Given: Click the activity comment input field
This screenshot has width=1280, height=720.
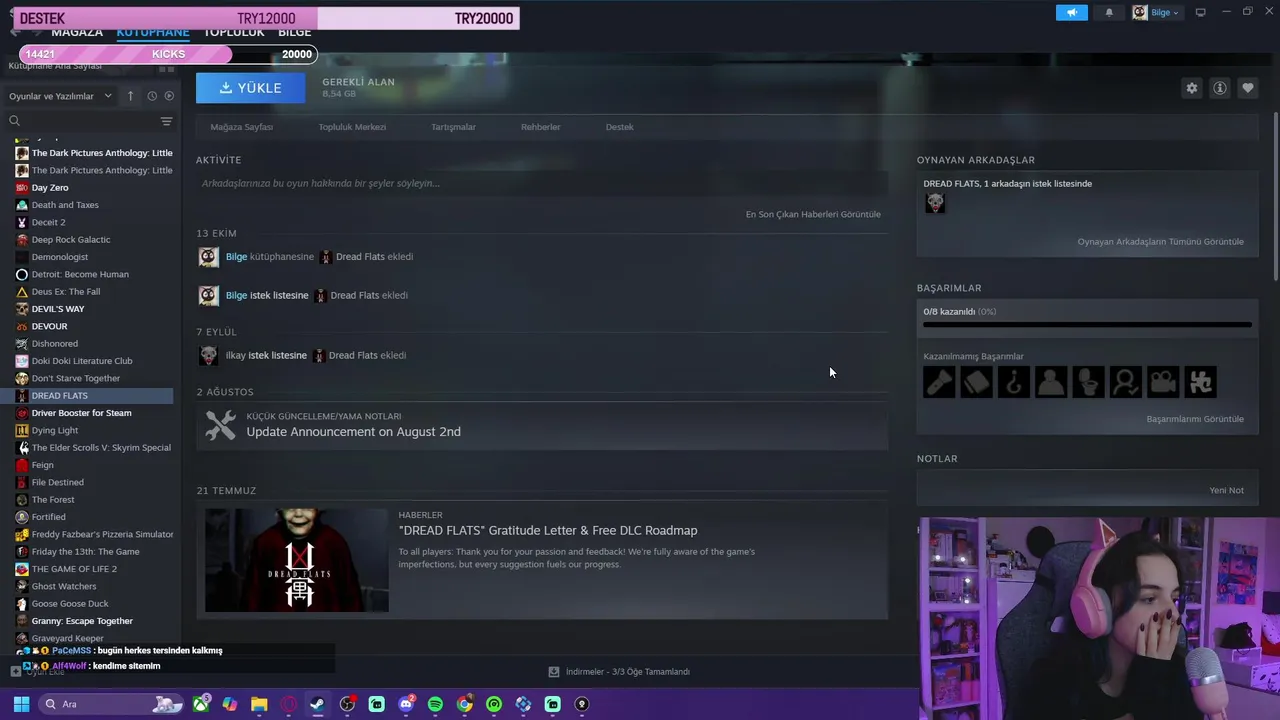Looking at the screenshot, I should tap(542, 183).
